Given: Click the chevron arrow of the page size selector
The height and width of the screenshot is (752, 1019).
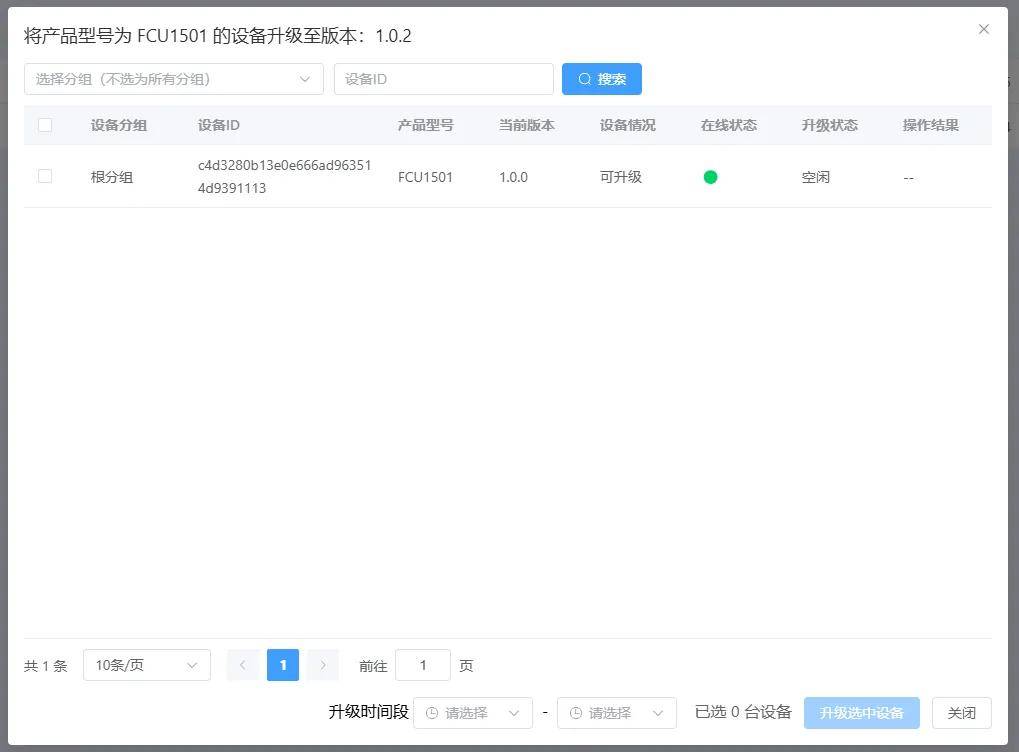Looking at the screenshot, I should click(x=192, y=665).
